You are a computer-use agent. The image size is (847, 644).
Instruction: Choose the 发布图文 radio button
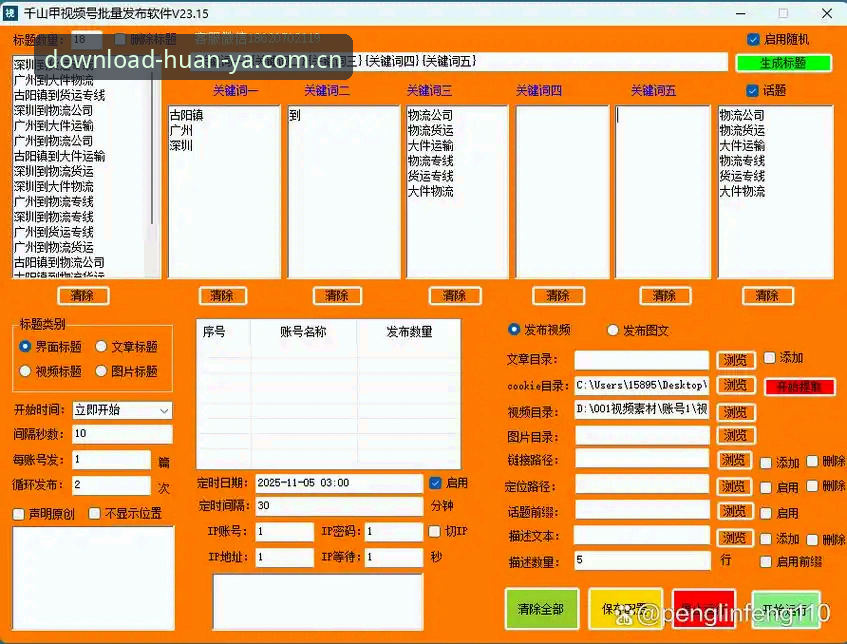click(x=613, y=330)
